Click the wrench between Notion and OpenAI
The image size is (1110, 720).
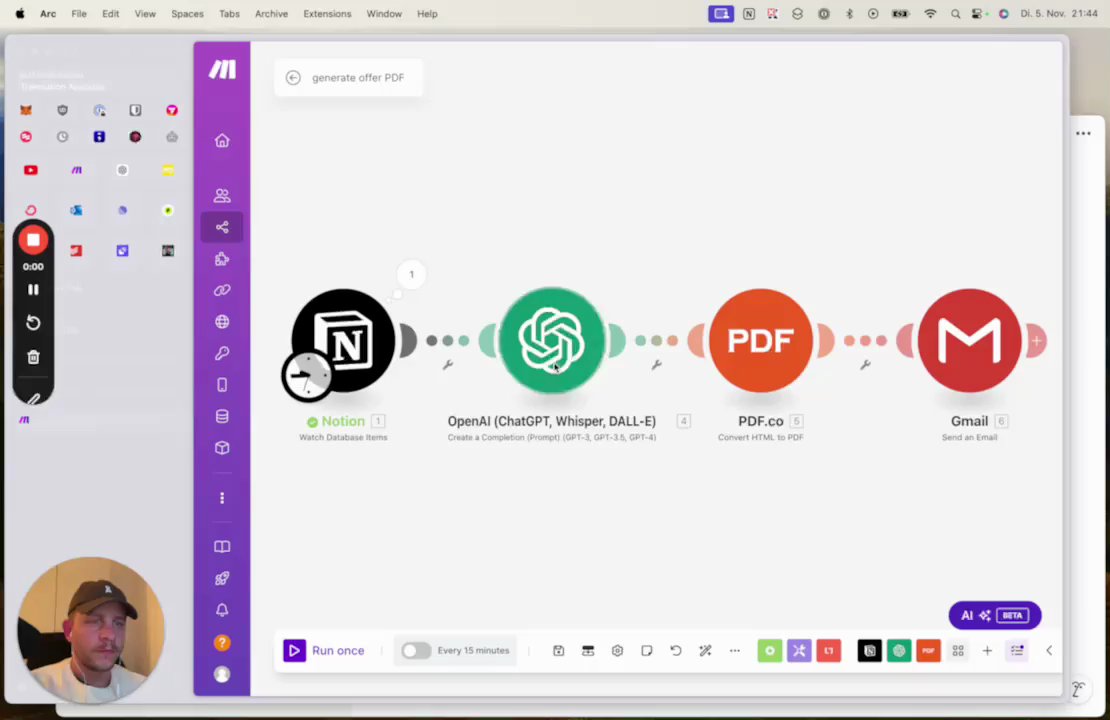coord(447,365)
